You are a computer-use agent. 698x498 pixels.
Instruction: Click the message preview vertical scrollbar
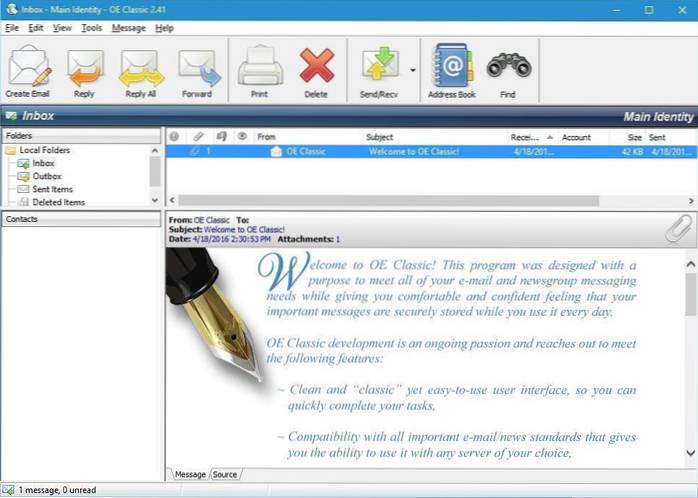click(x=690, y=360)
